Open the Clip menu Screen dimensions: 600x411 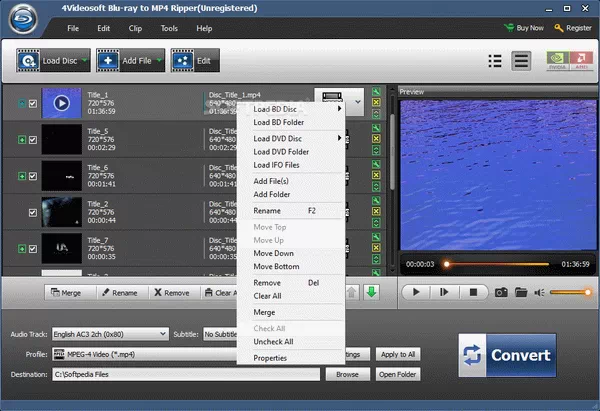(135, 28)
